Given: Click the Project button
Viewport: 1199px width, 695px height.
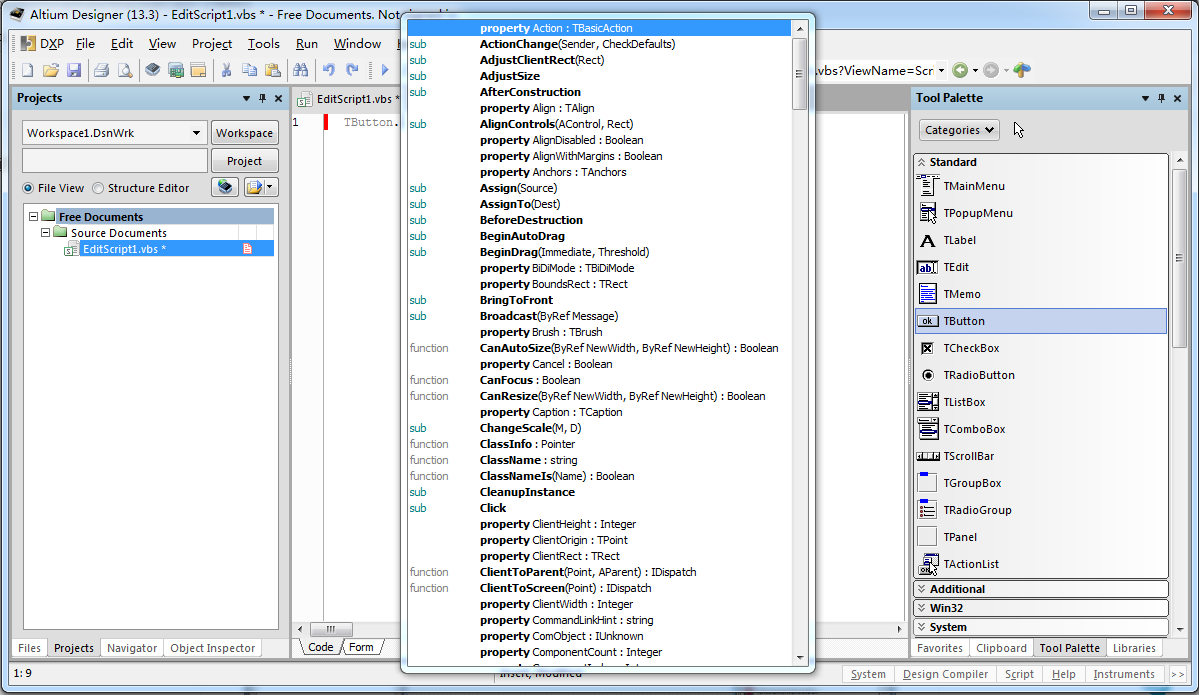Looking at the screenshot, I should (244, 161).
